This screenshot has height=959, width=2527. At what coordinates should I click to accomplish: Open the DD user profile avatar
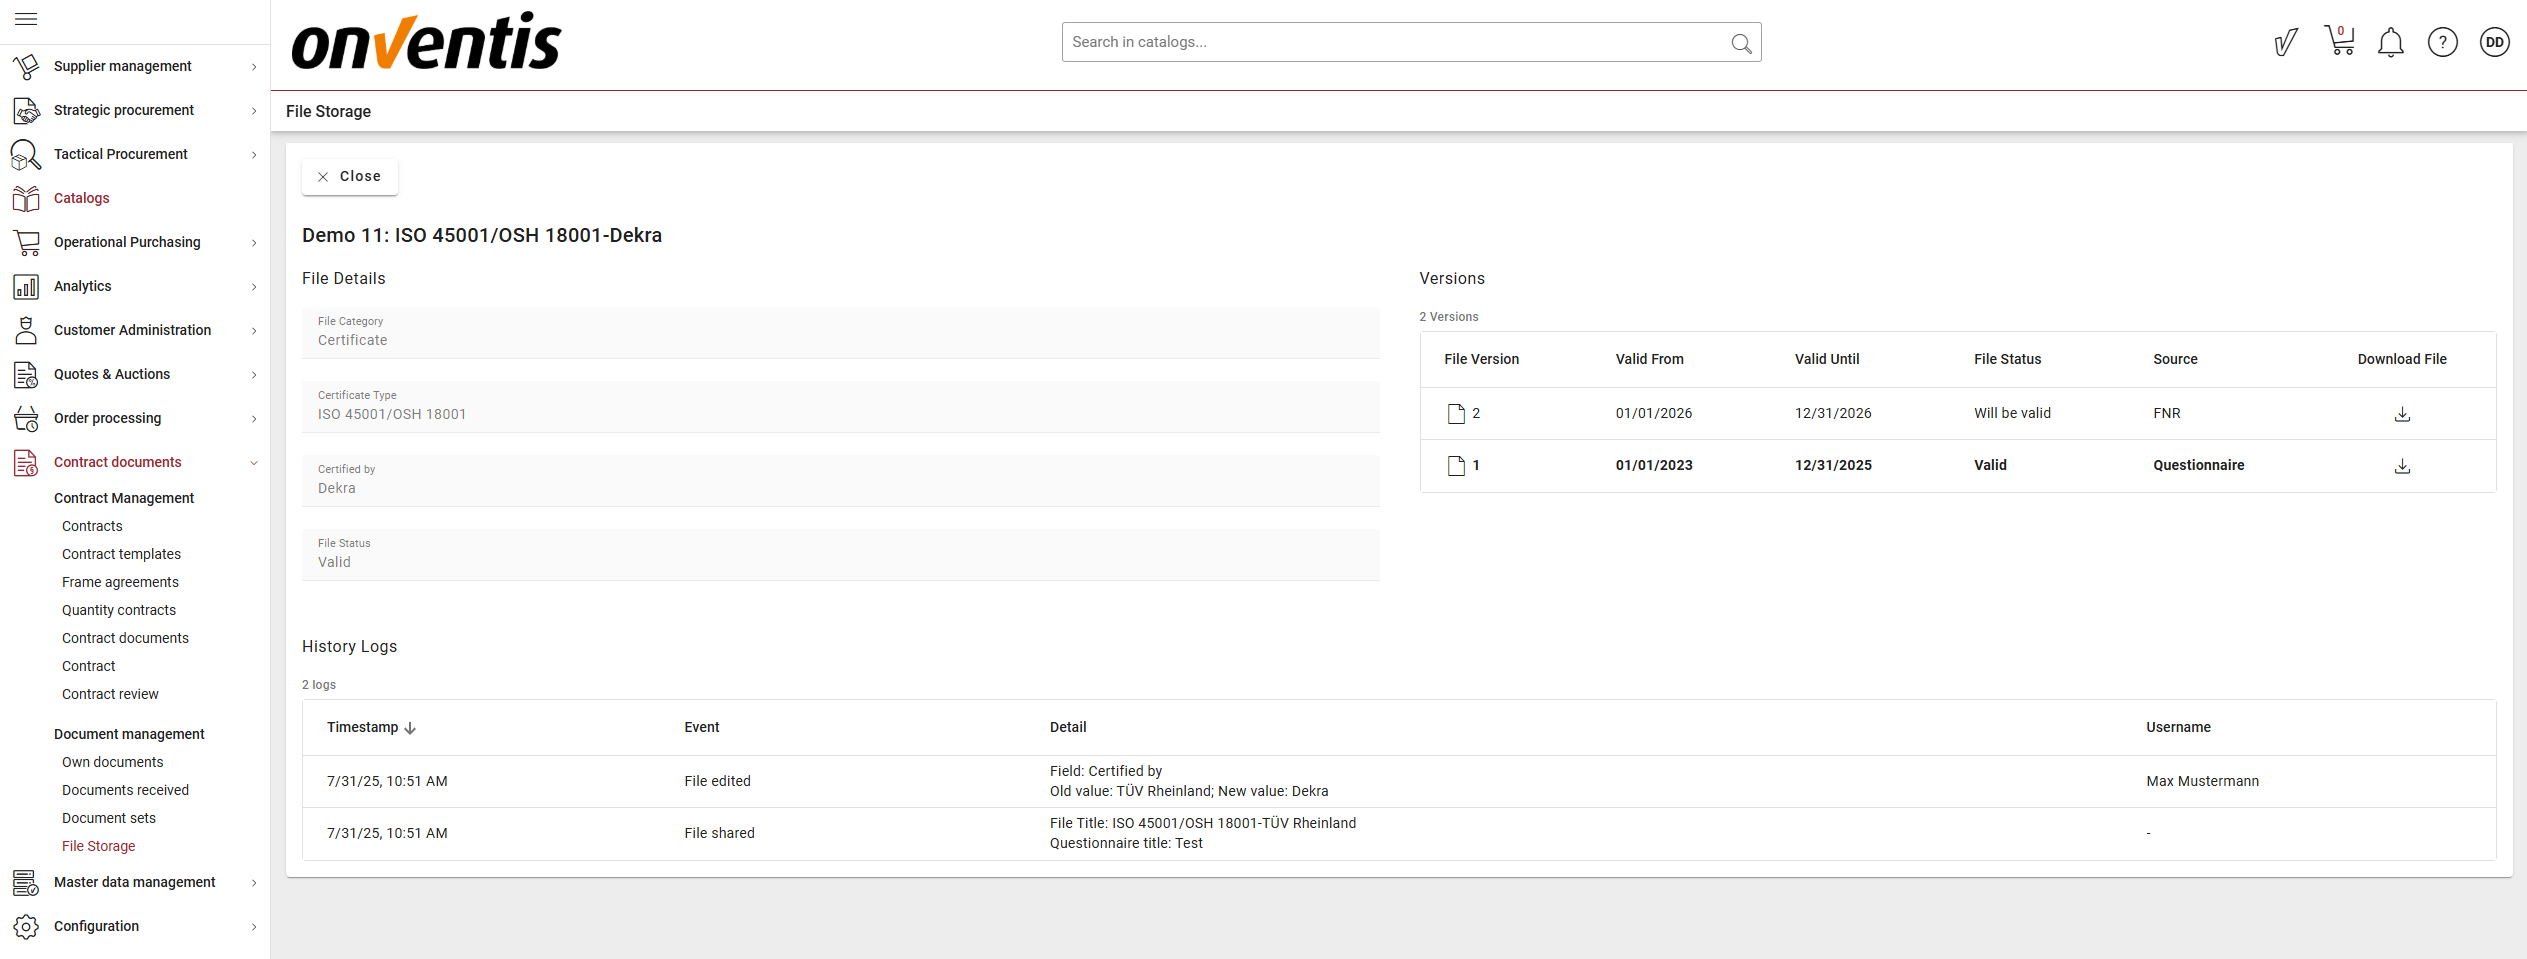coord(2494,43)
